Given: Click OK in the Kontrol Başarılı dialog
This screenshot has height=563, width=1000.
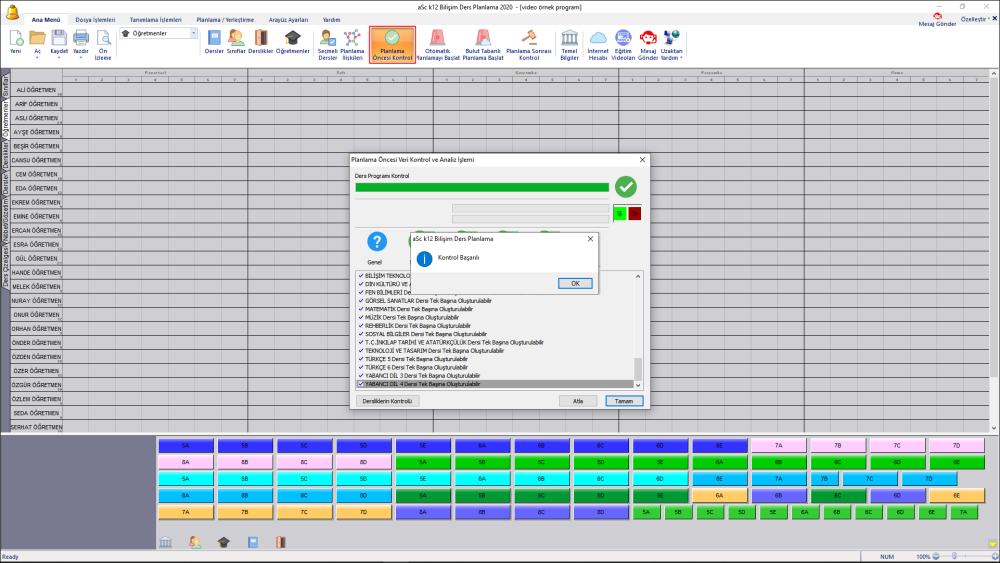Looking at the screenshot, I should [575, 283].
